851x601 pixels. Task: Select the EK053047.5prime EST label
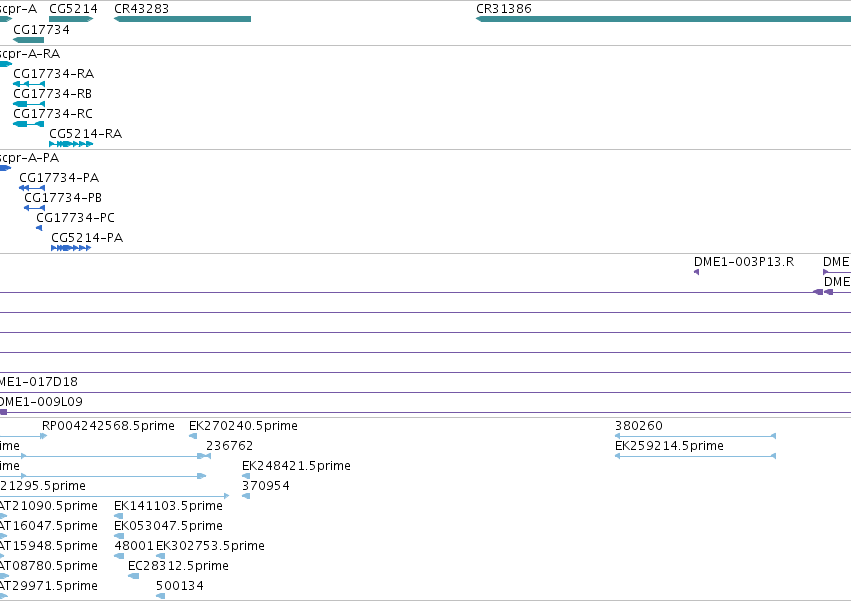click(x=168, y=526)
